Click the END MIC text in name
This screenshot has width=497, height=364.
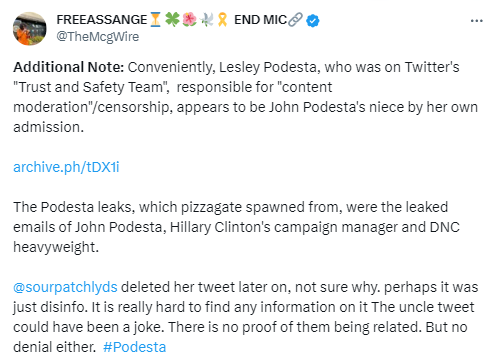click(x=260, y=20)
